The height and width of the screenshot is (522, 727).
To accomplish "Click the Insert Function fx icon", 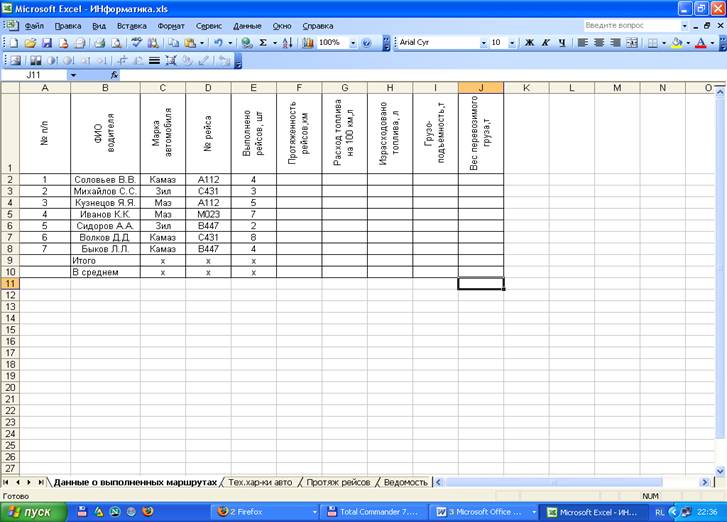I will pos(114,75).
